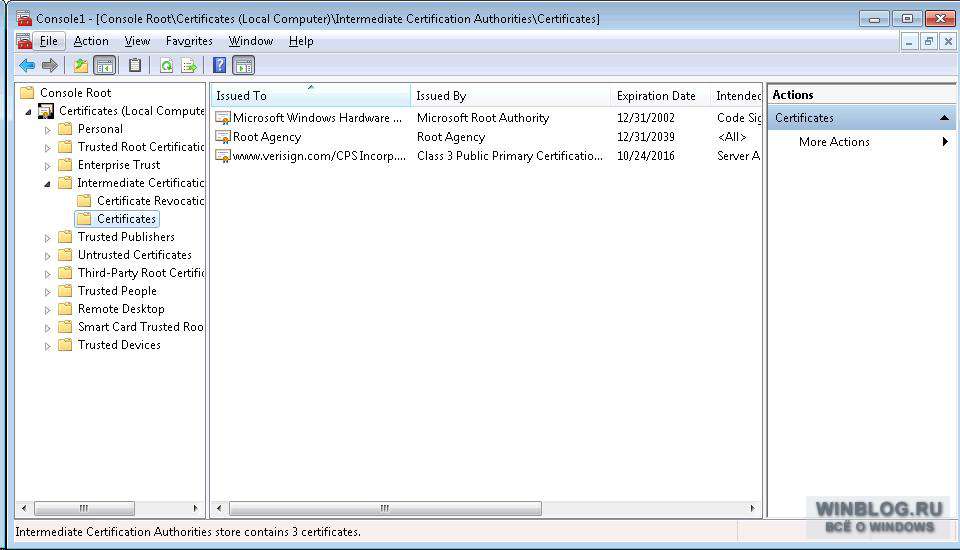Viewport: 960px width, 550px height.
Task: Sort list by the Expiration Date column
Action: click(x=661, y=96)
